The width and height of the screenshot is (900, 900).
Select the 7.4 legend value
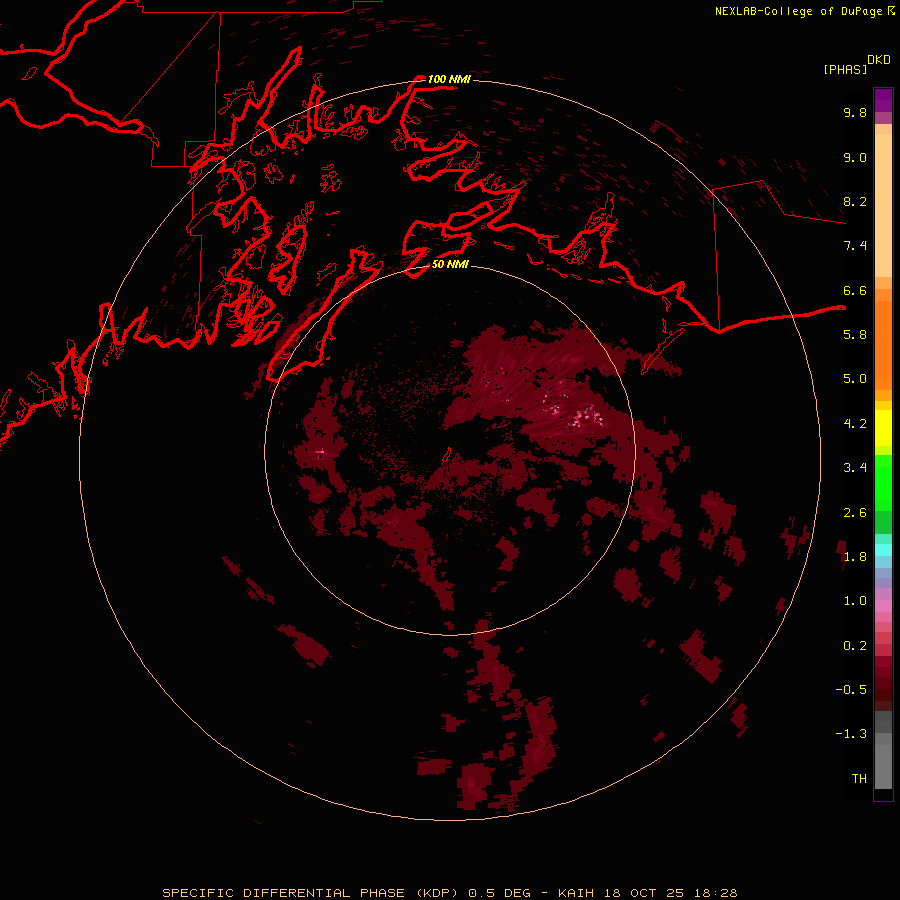(855, 246)
